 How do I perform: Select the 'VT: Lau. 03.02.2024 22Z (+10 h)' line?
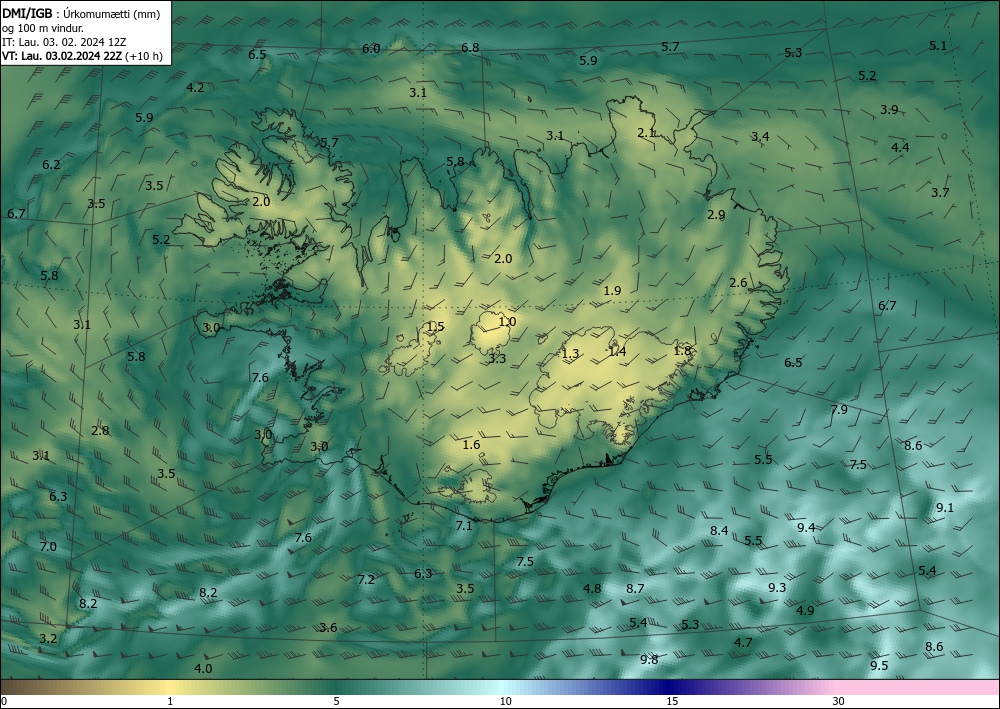point(82,56)
